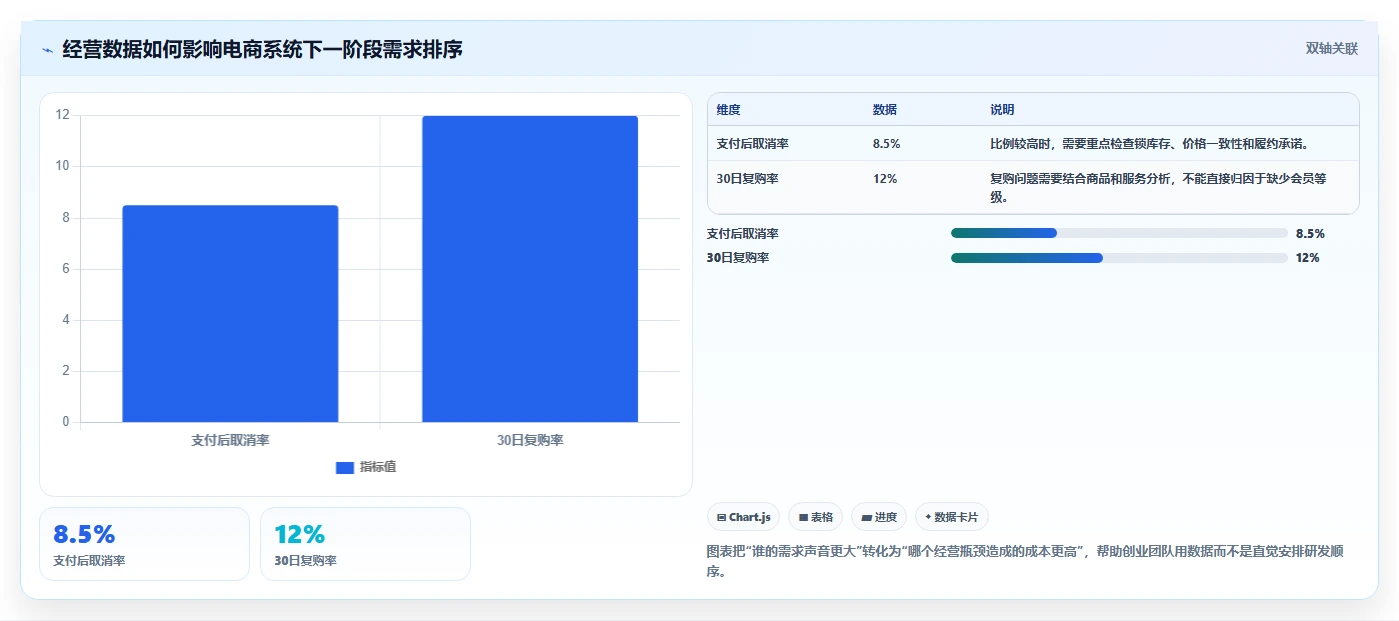This screenshot has height=621, width=1399.
Task: Select the 30日复购率 table row cell
Action: 747,179
